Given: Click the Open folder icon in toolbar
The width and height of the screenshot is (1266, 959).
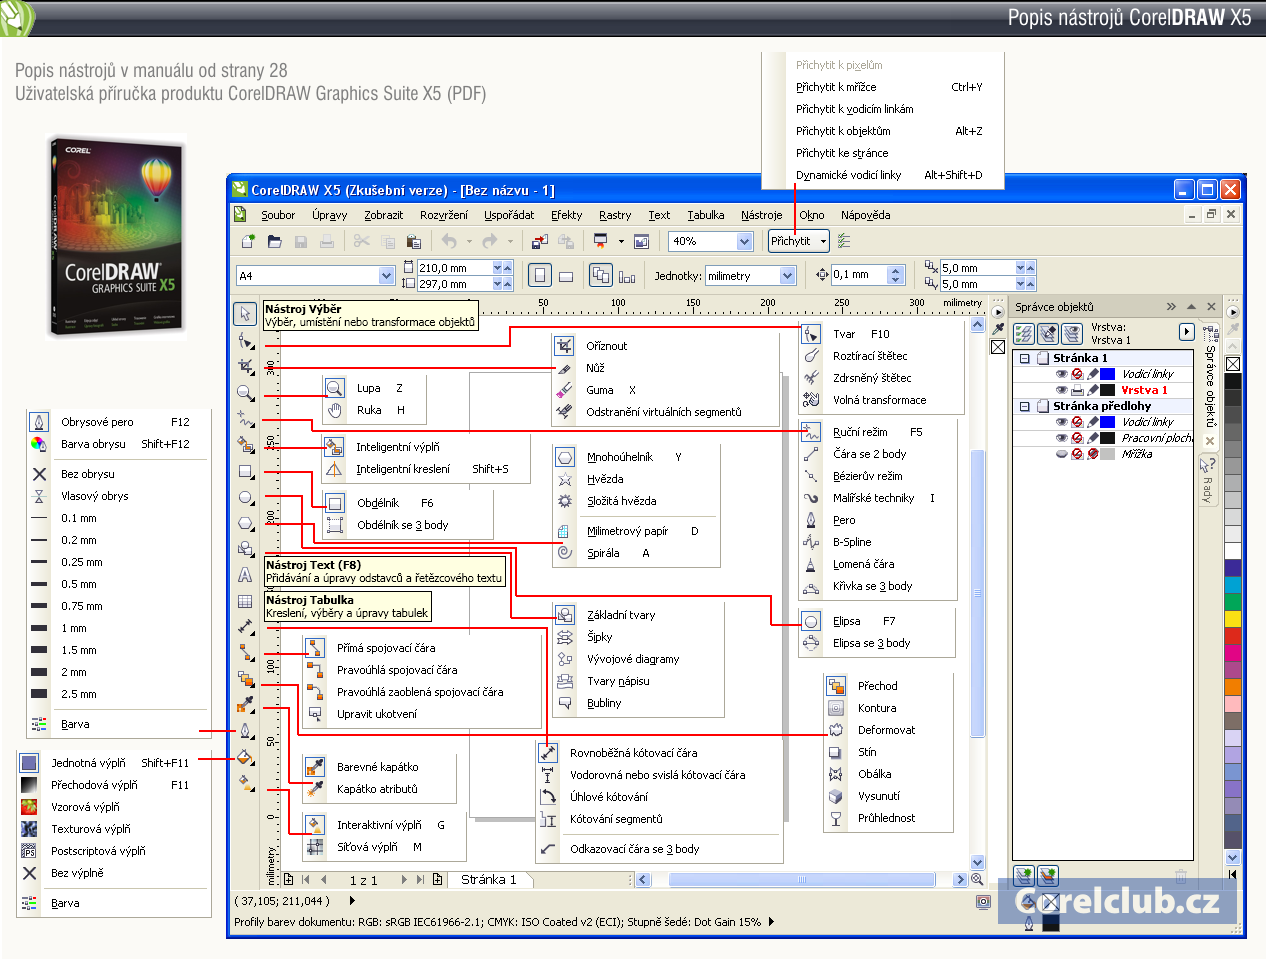Looking at the screenshot, I should pos(274,242).
